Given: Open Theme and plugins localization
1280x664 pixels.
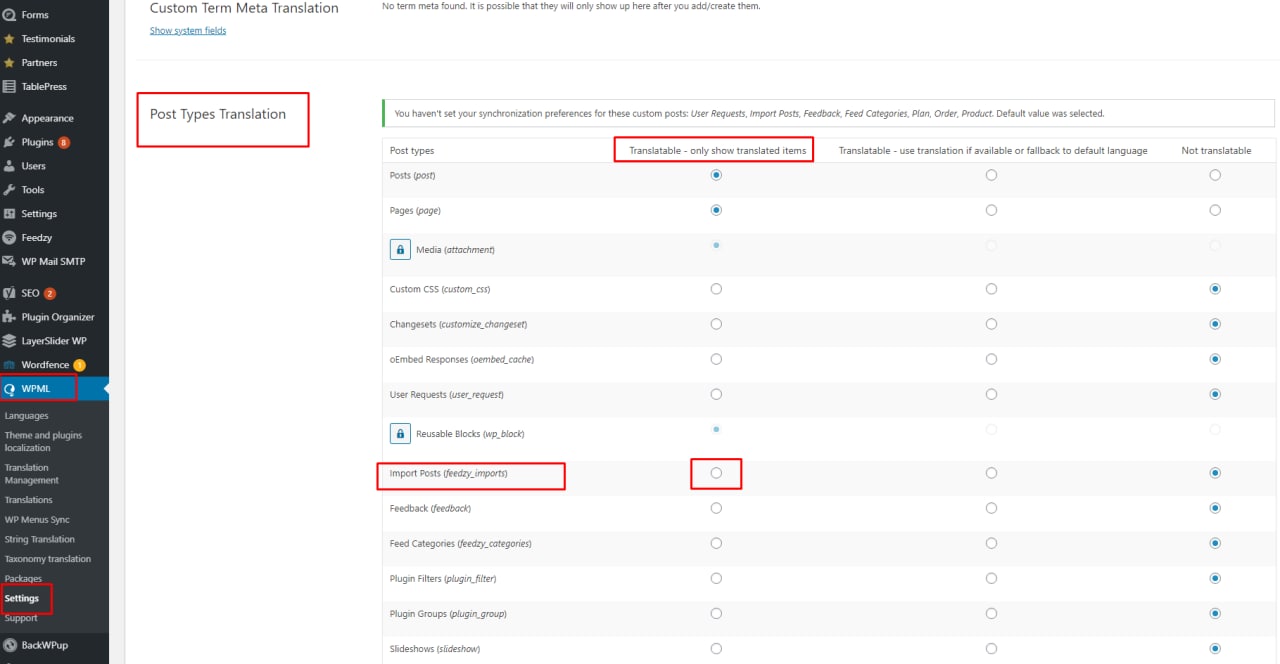Looking at the screenshot, I should coord(43,442).
